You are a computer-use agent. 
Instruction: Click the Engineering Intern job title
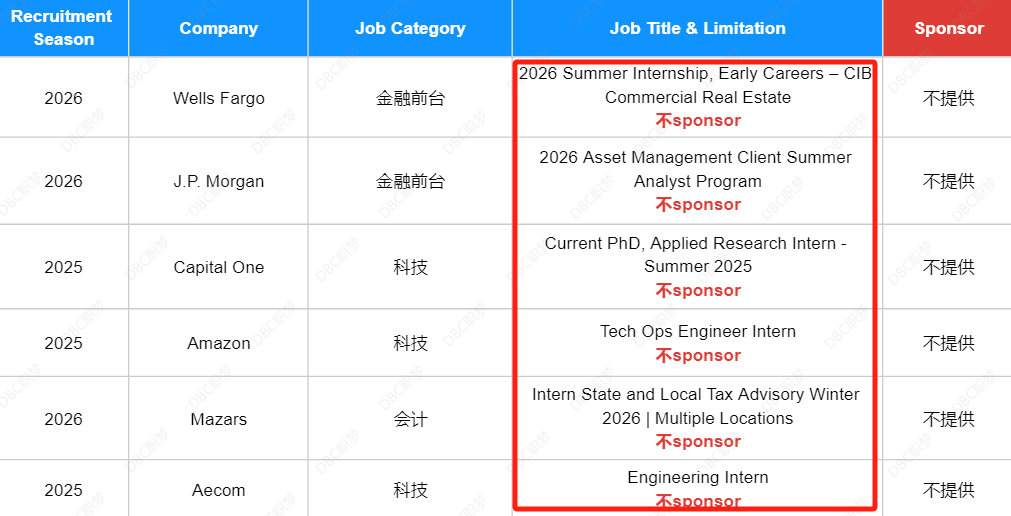coord(698,477)
